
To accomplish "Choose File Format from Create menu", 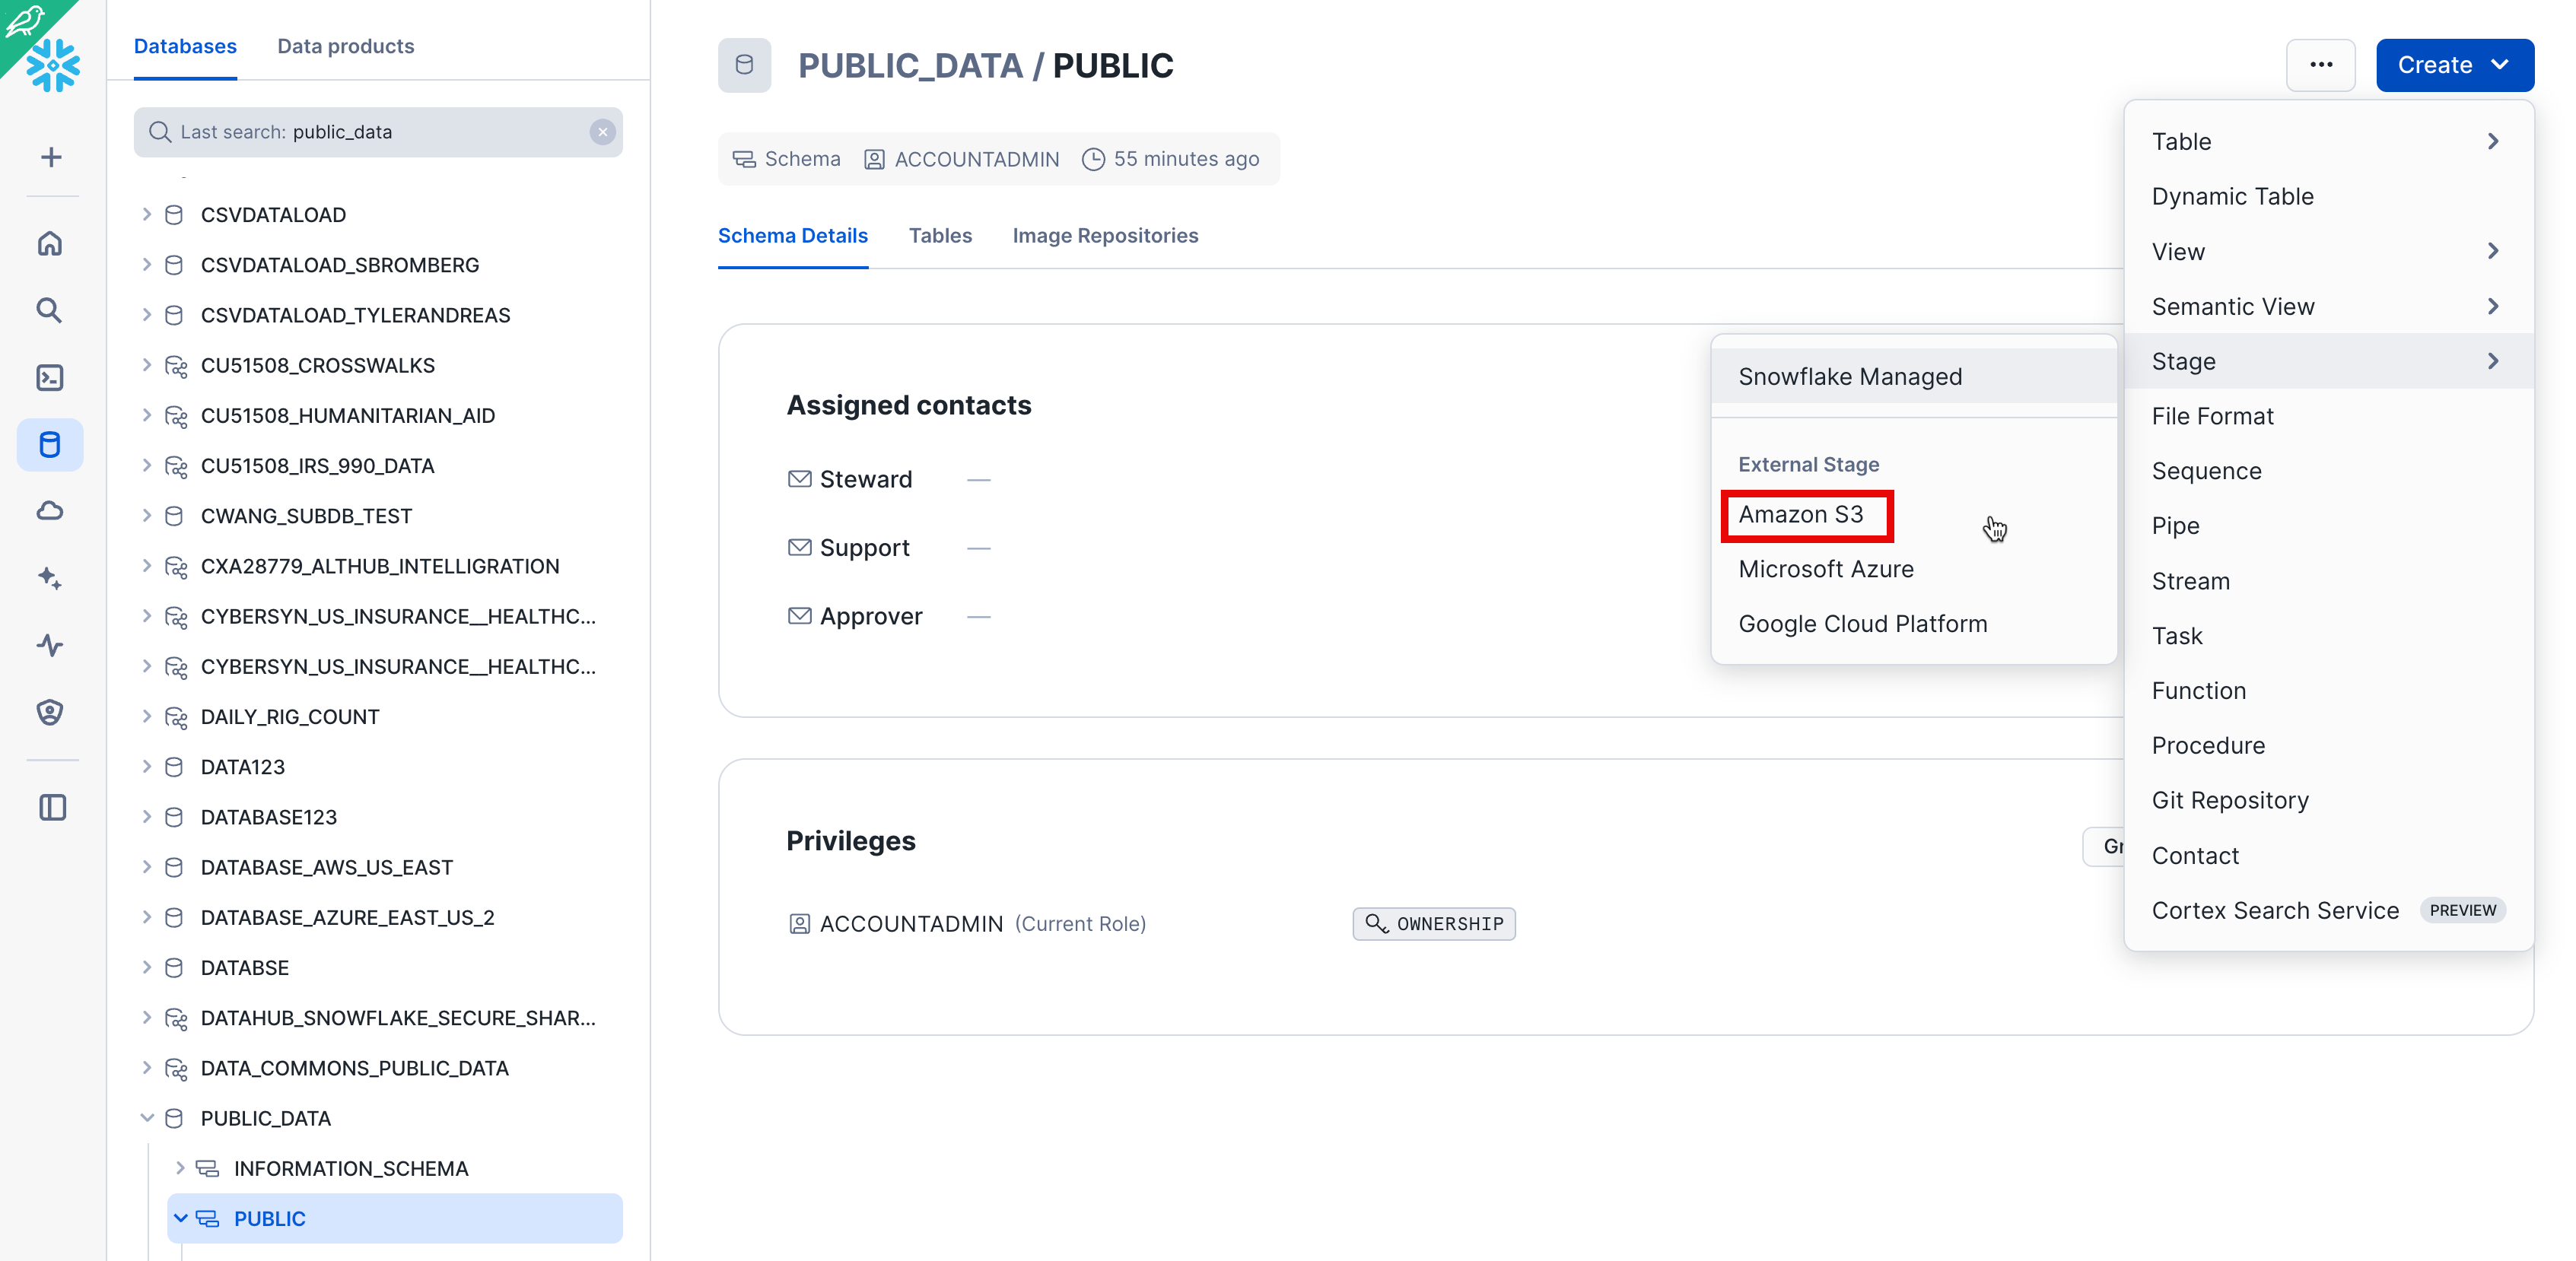I will click(2212, 416).
